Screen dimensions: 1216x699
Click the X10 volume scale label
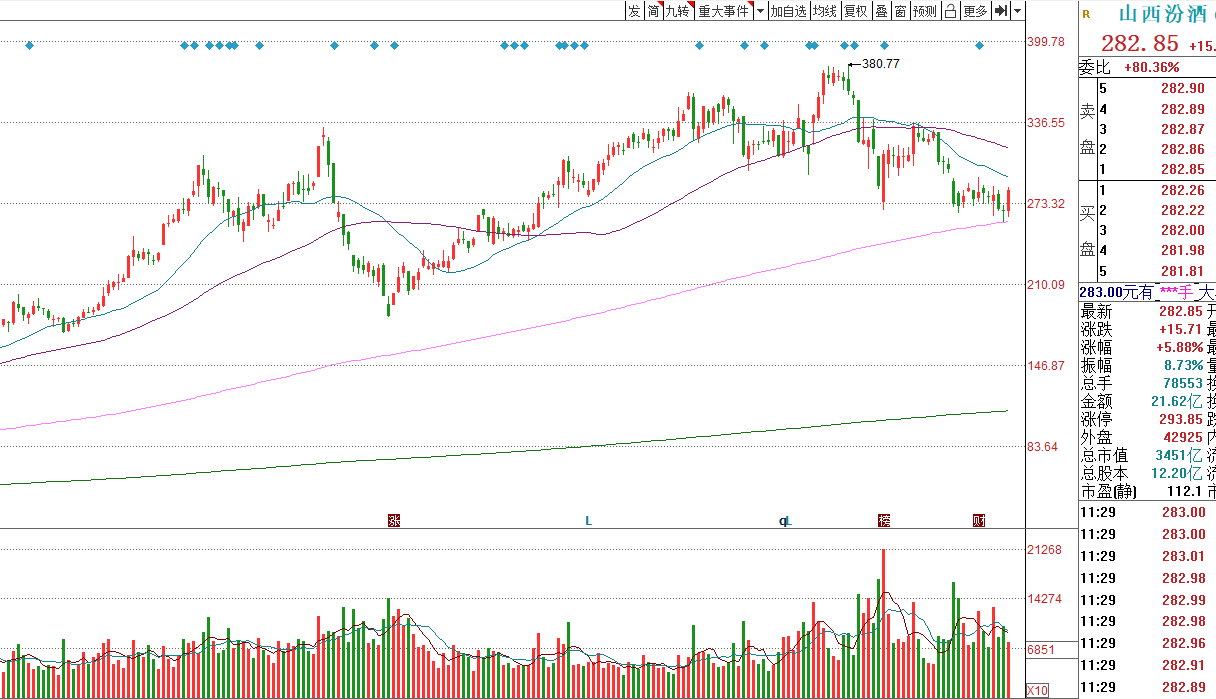(1038, 691)
